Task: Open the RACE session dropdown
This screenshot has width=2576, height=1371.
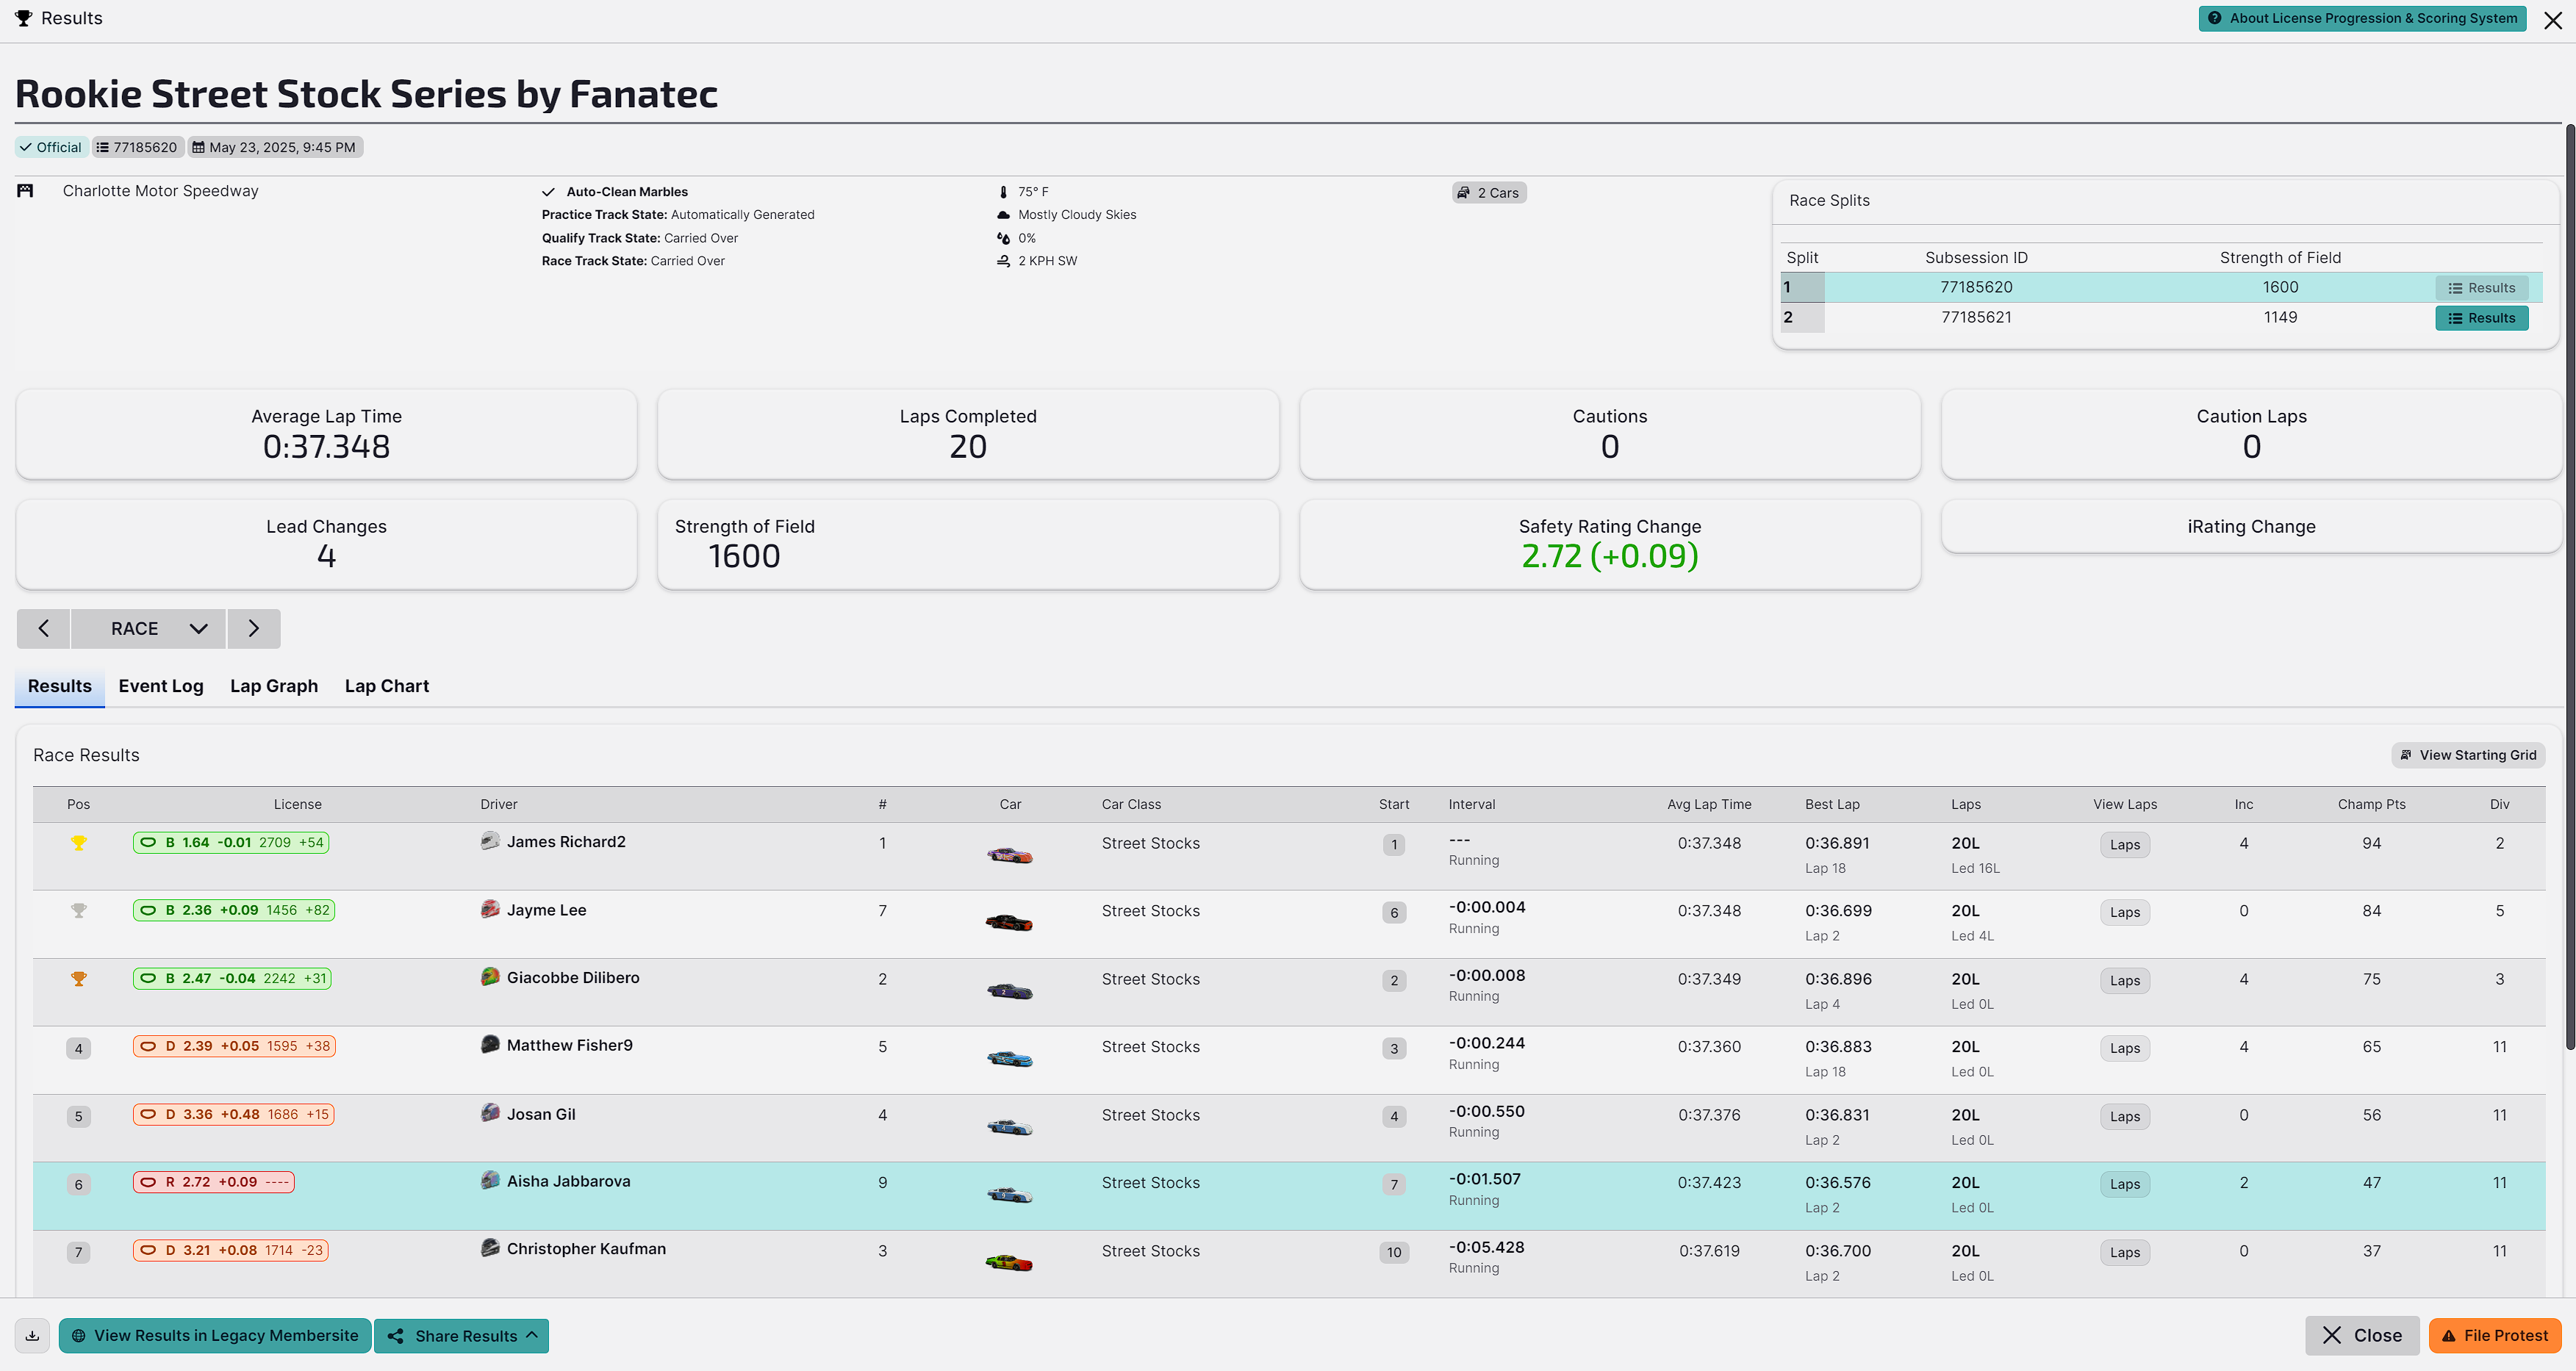Action: coord(149,628)
